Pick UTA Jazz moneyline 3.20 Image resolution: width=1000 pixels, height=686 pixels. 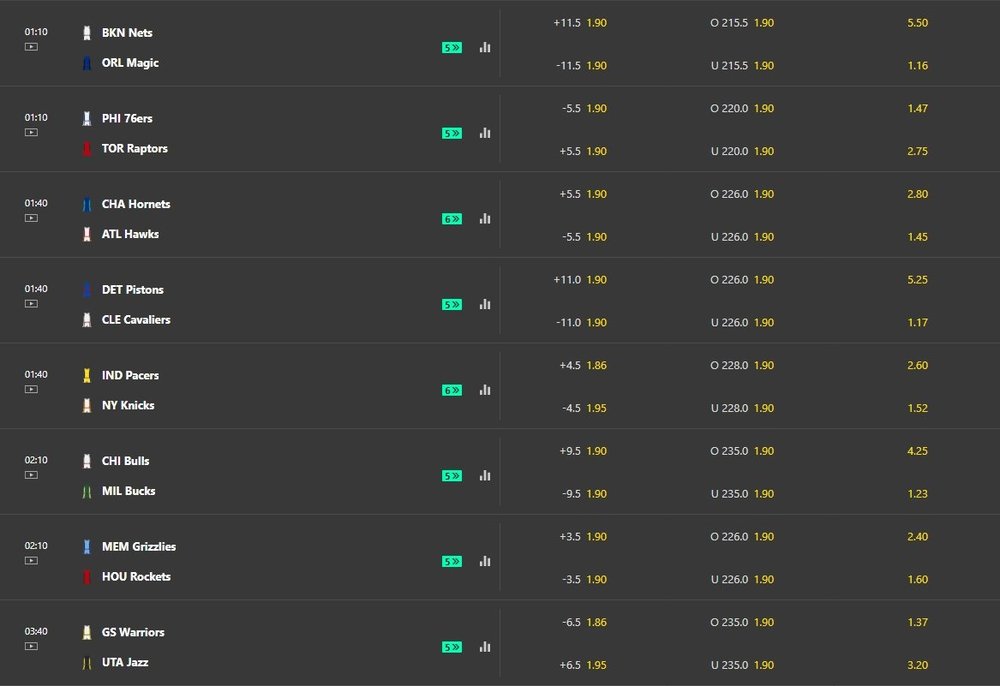tap(917, 665)
